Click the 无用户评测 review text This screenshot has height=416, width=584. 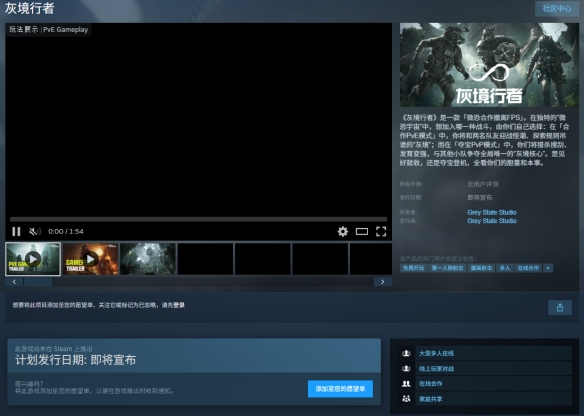pyautogui.click(x=483, y=184)
